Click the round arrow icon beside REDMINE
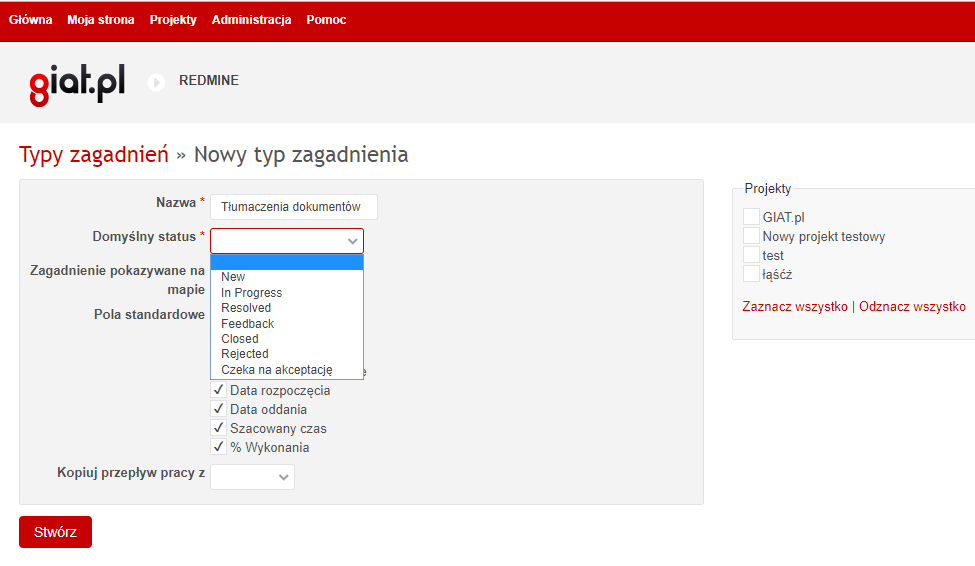 pyautogui.click(x=156, y=82)
